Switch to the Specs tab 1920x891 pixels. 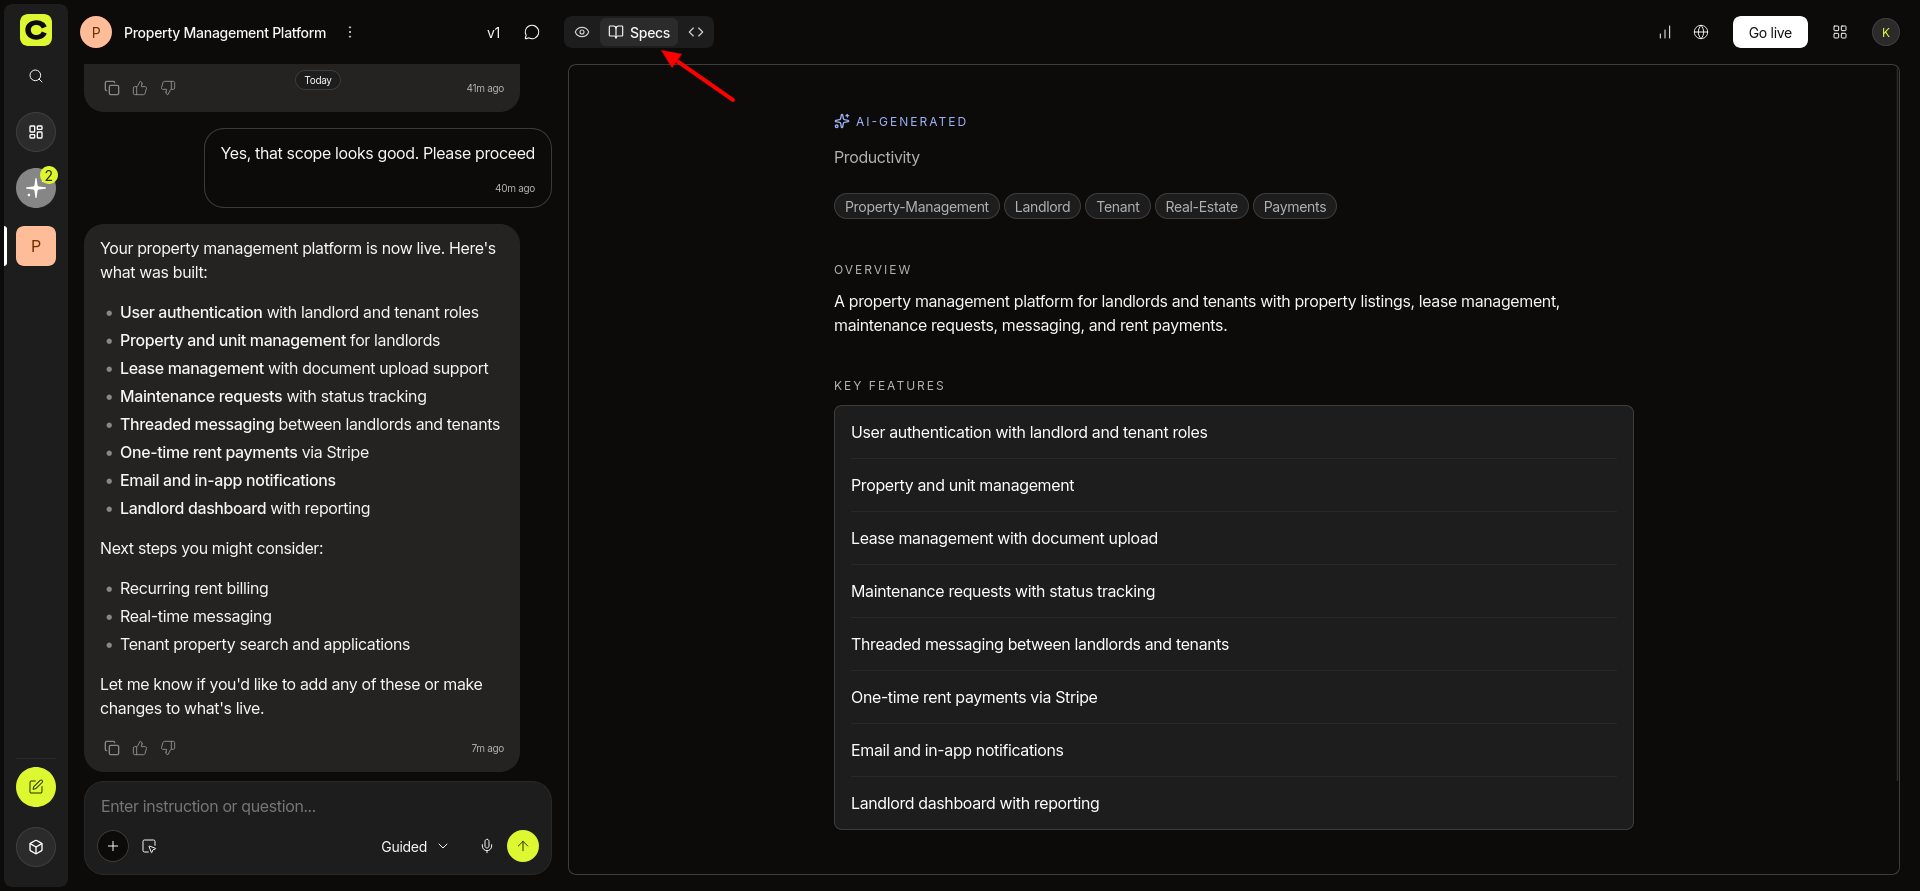pyautogui.click(x=639, y=32)
